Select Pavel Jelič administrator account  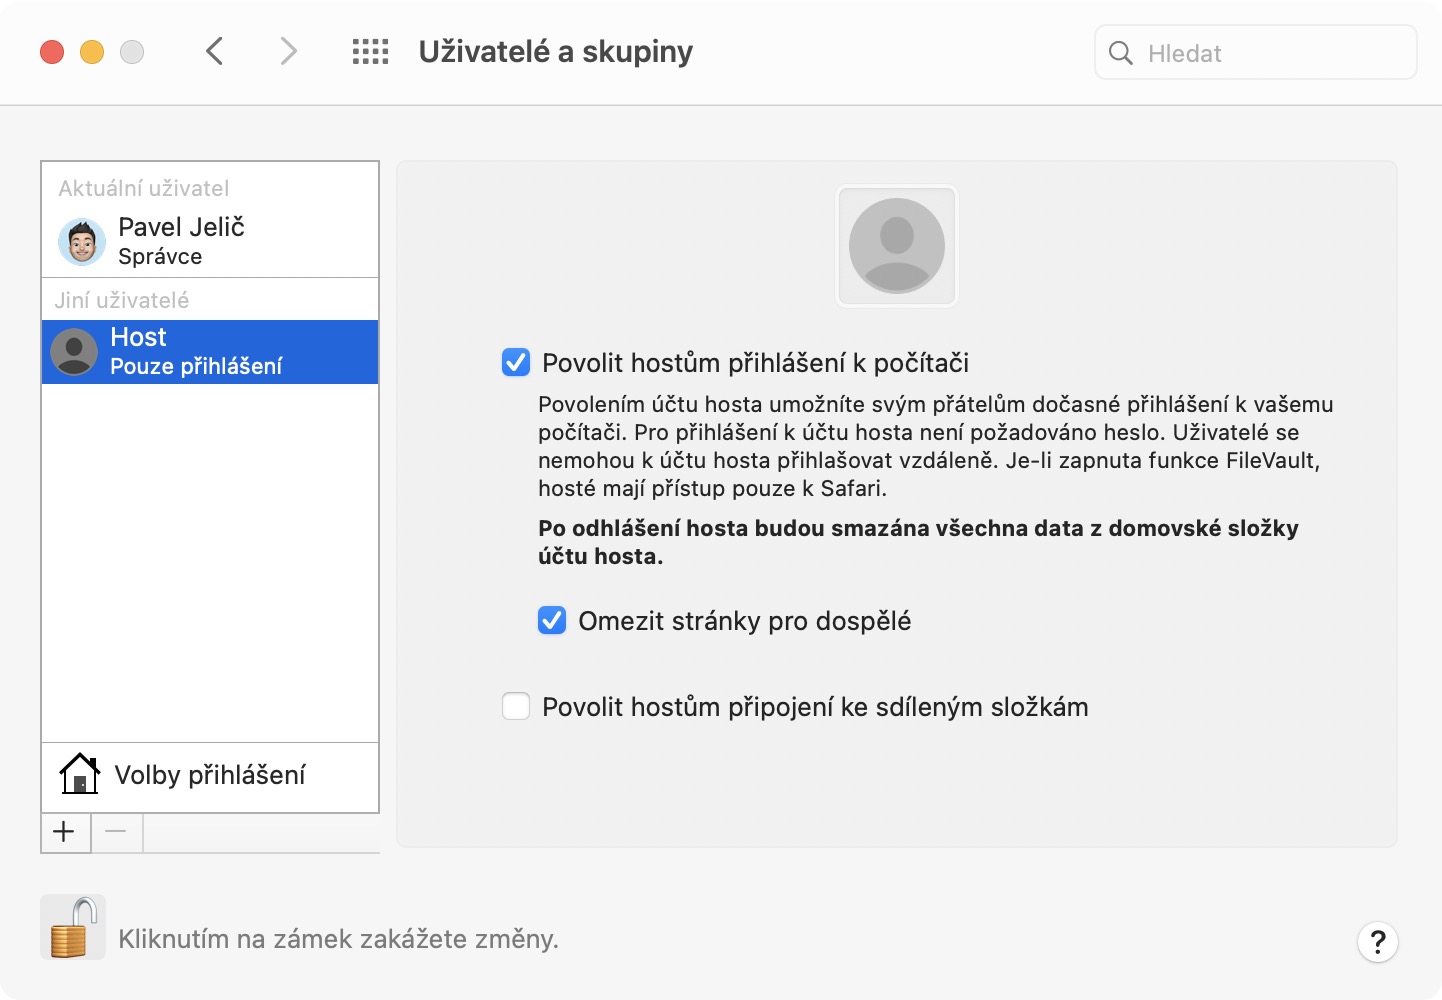pos(181,241)
